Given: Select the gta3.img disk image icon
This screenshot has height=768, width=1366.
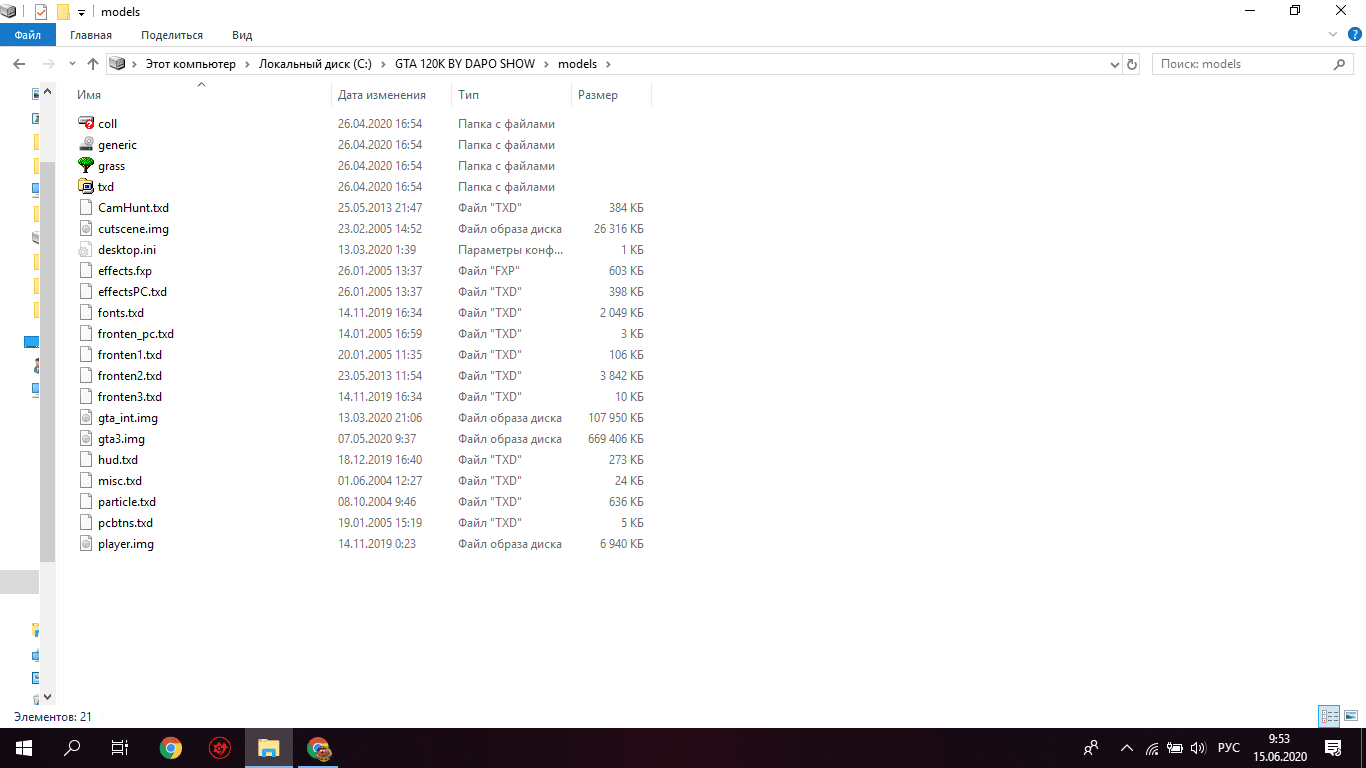Looking at the screenshot, I should point(86,439).
